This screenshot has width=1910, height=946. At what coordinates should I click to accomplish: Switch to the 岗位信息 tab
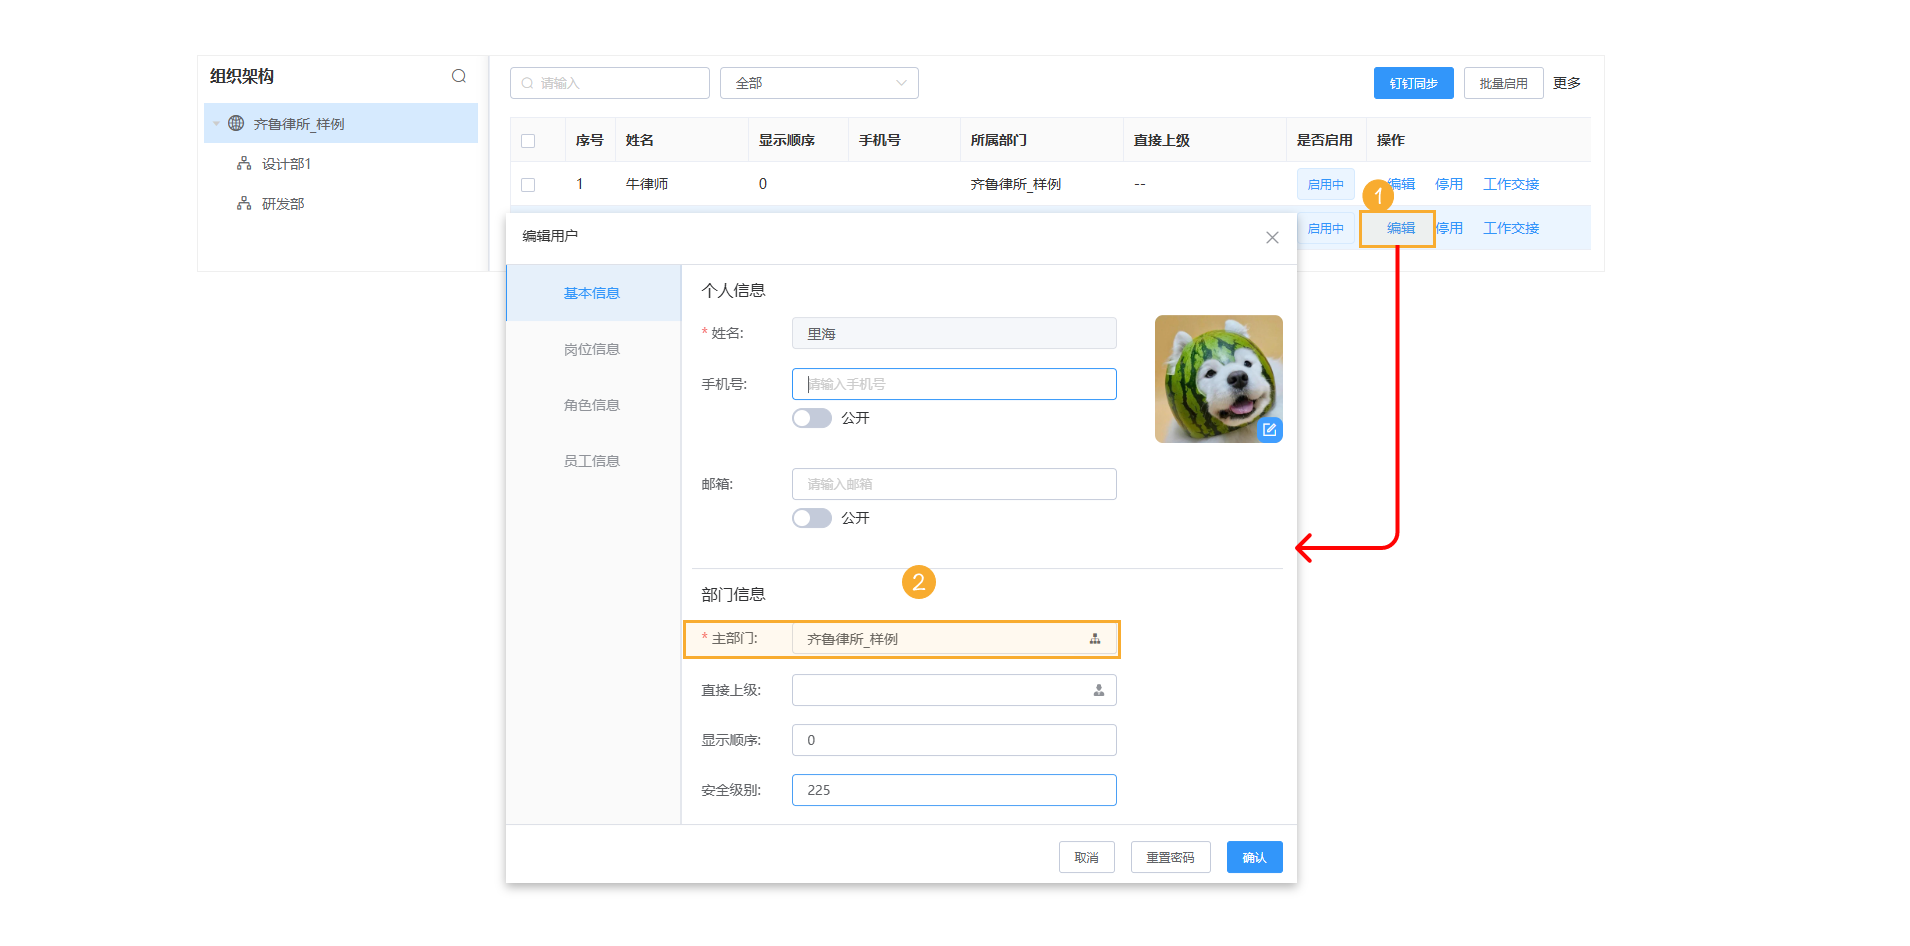[591, 349]
